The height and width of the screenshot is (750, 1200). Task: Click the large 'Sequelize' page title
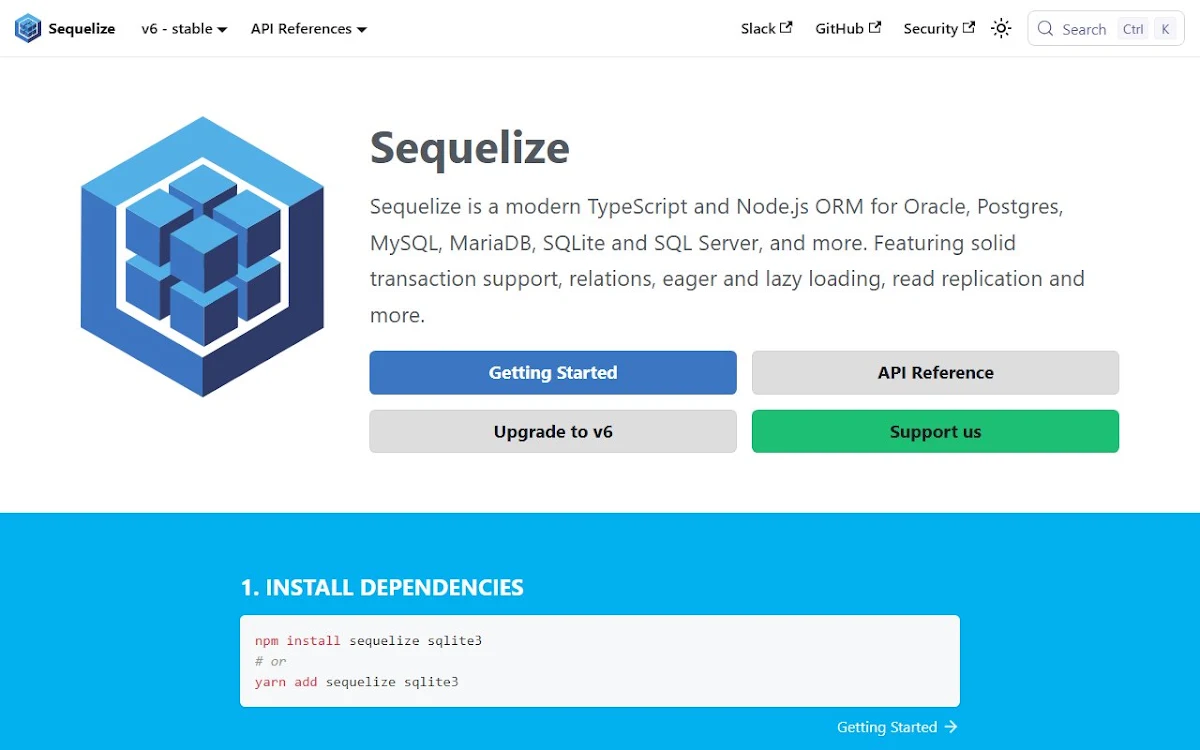click(x=470, y=148)
